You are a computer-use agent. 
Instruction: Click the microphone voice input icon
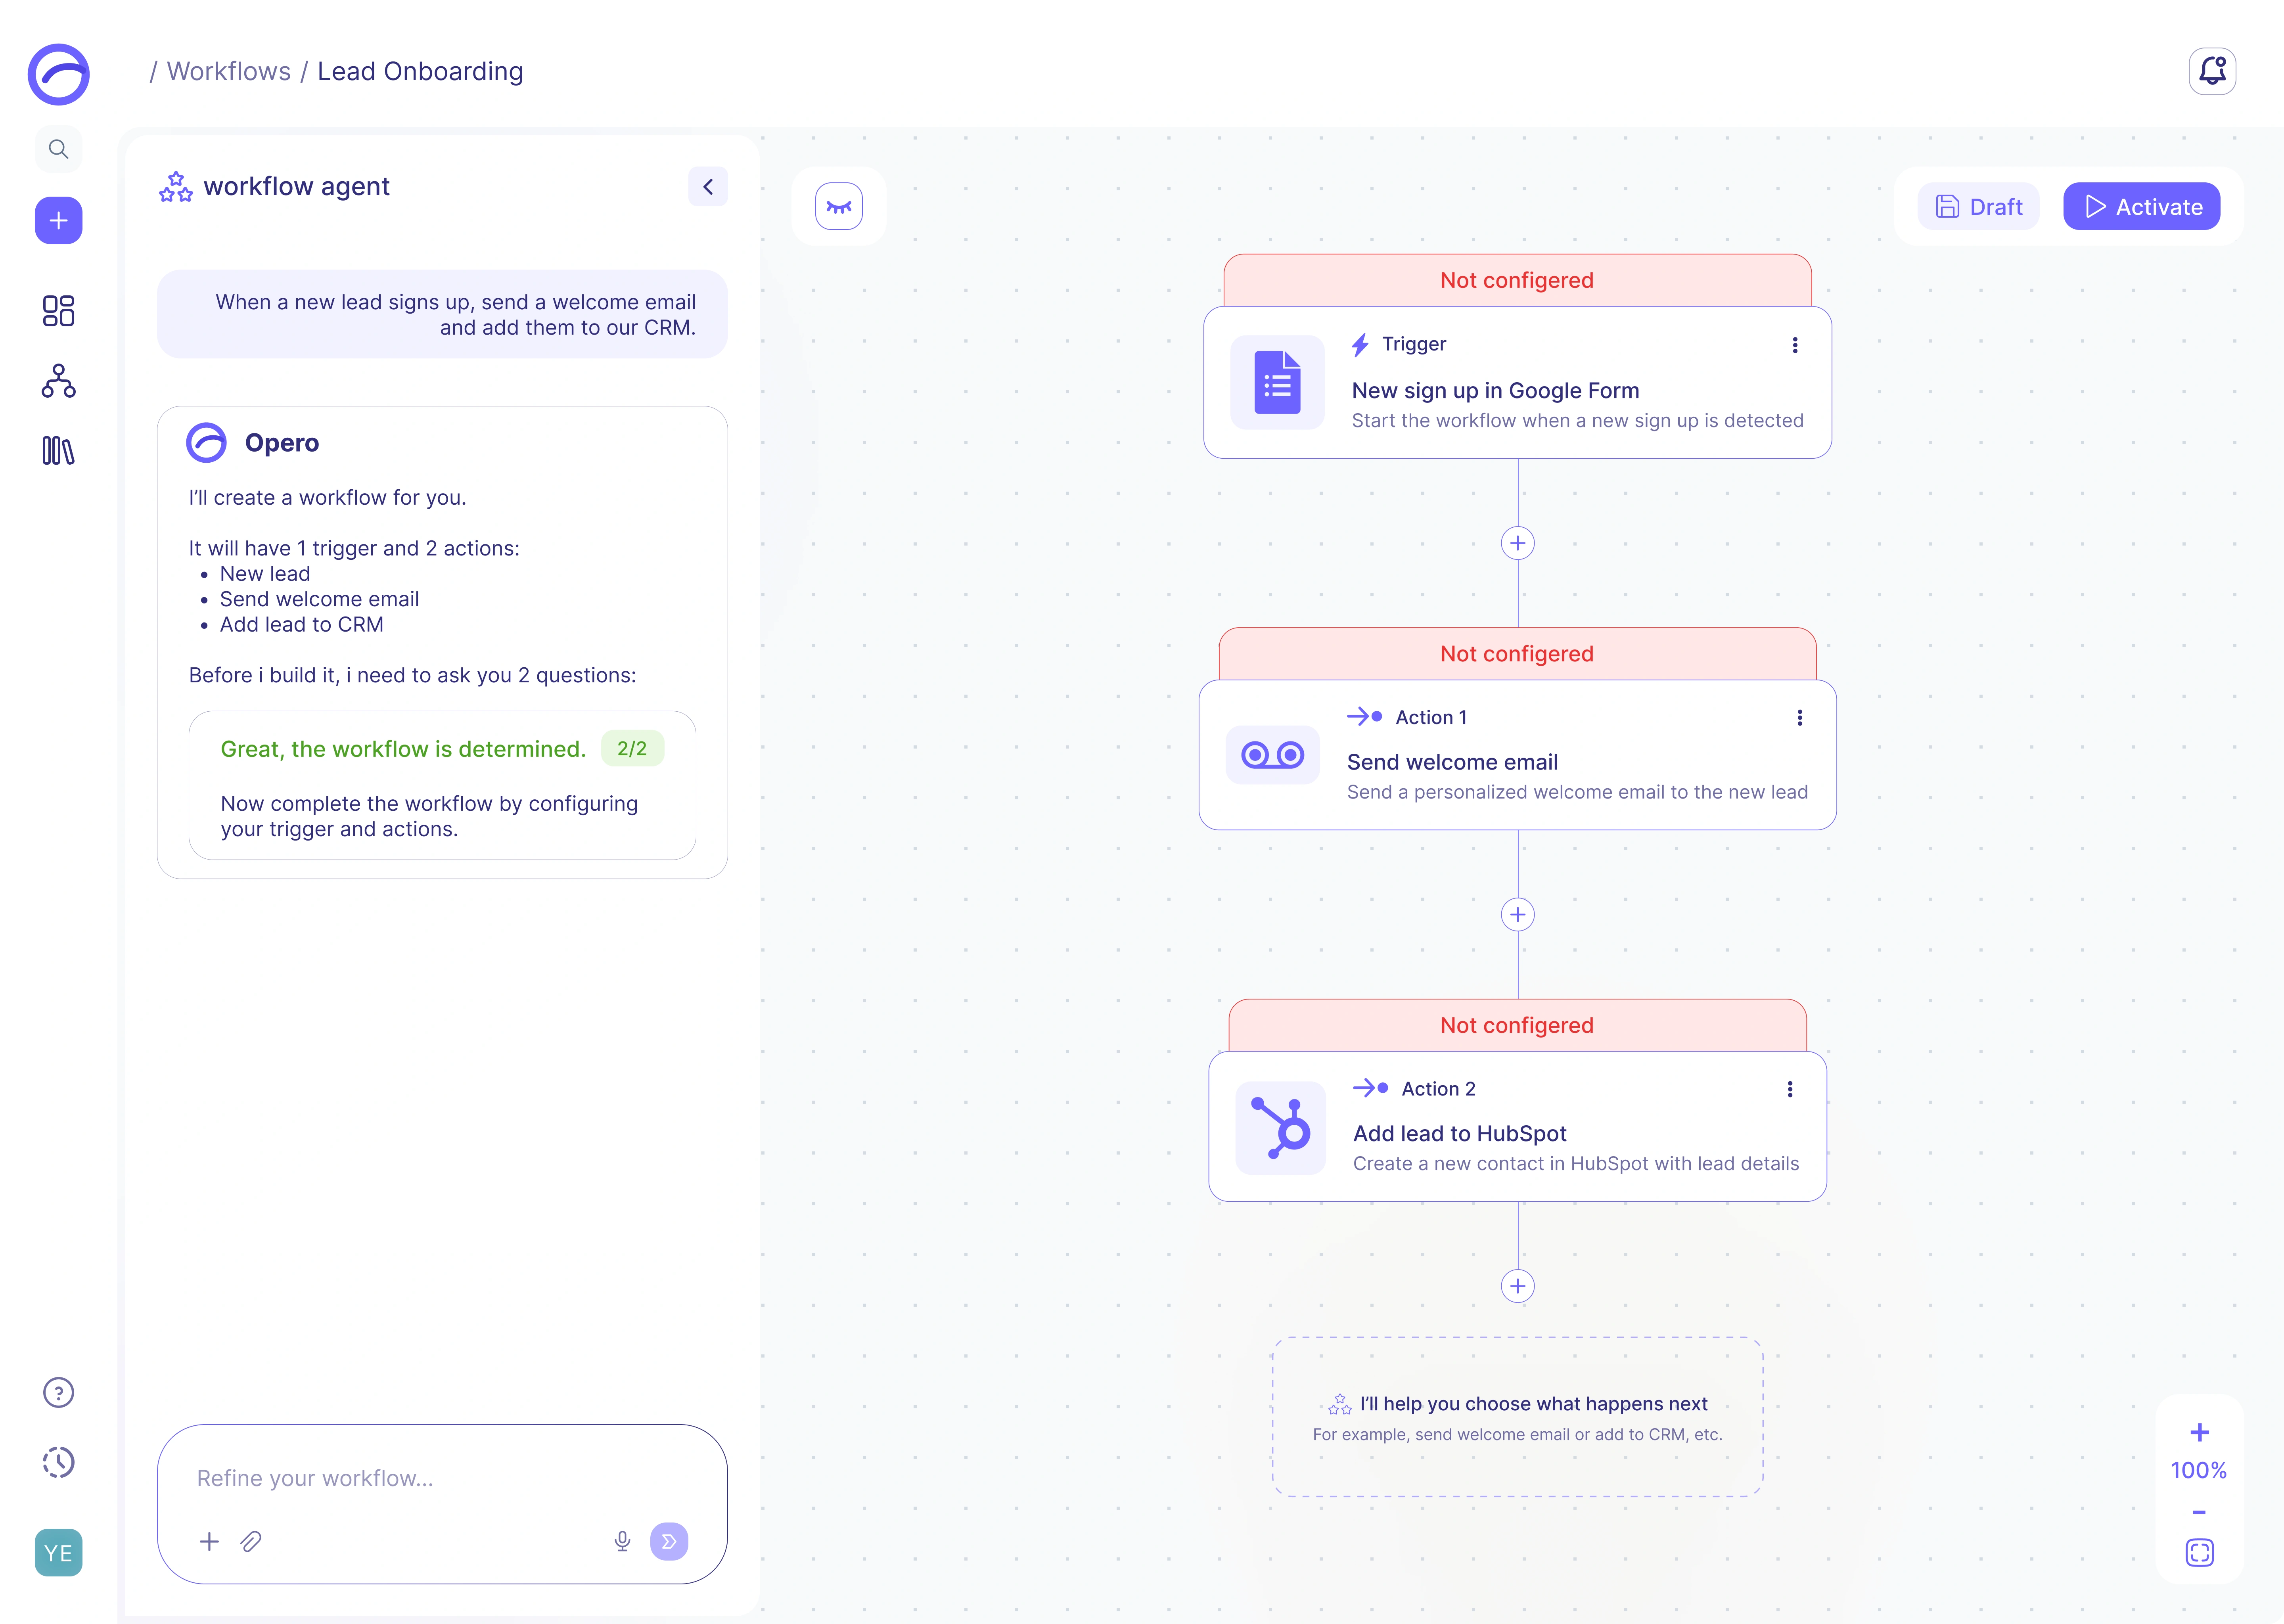622,1541
